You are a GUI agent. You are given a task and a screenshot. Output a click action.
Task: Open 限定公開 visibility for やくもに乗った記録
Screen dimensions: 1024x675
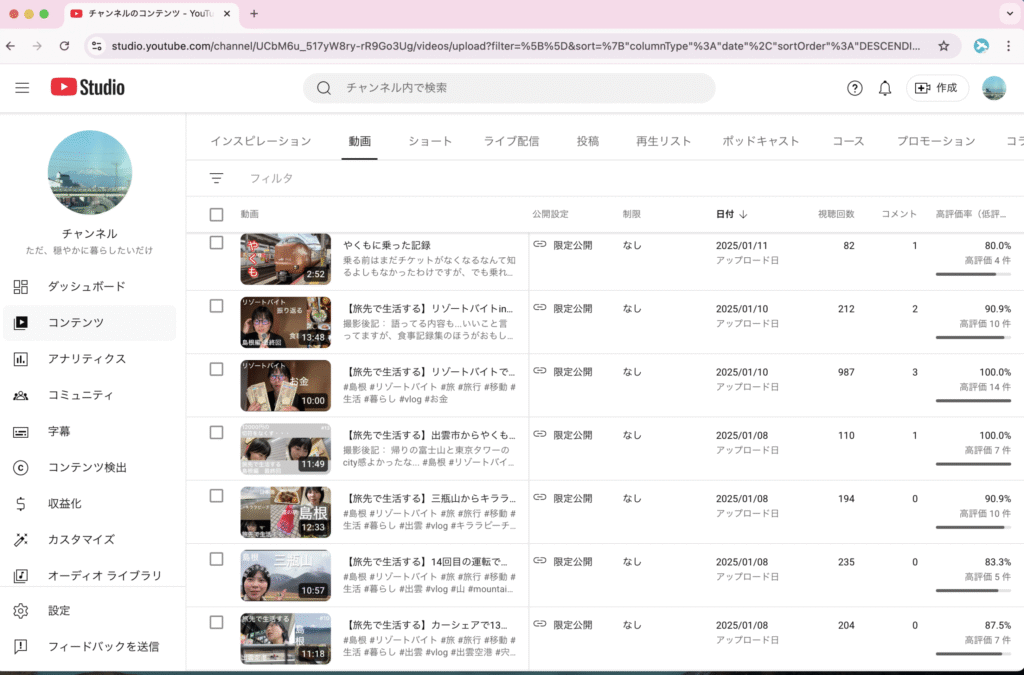572,245
